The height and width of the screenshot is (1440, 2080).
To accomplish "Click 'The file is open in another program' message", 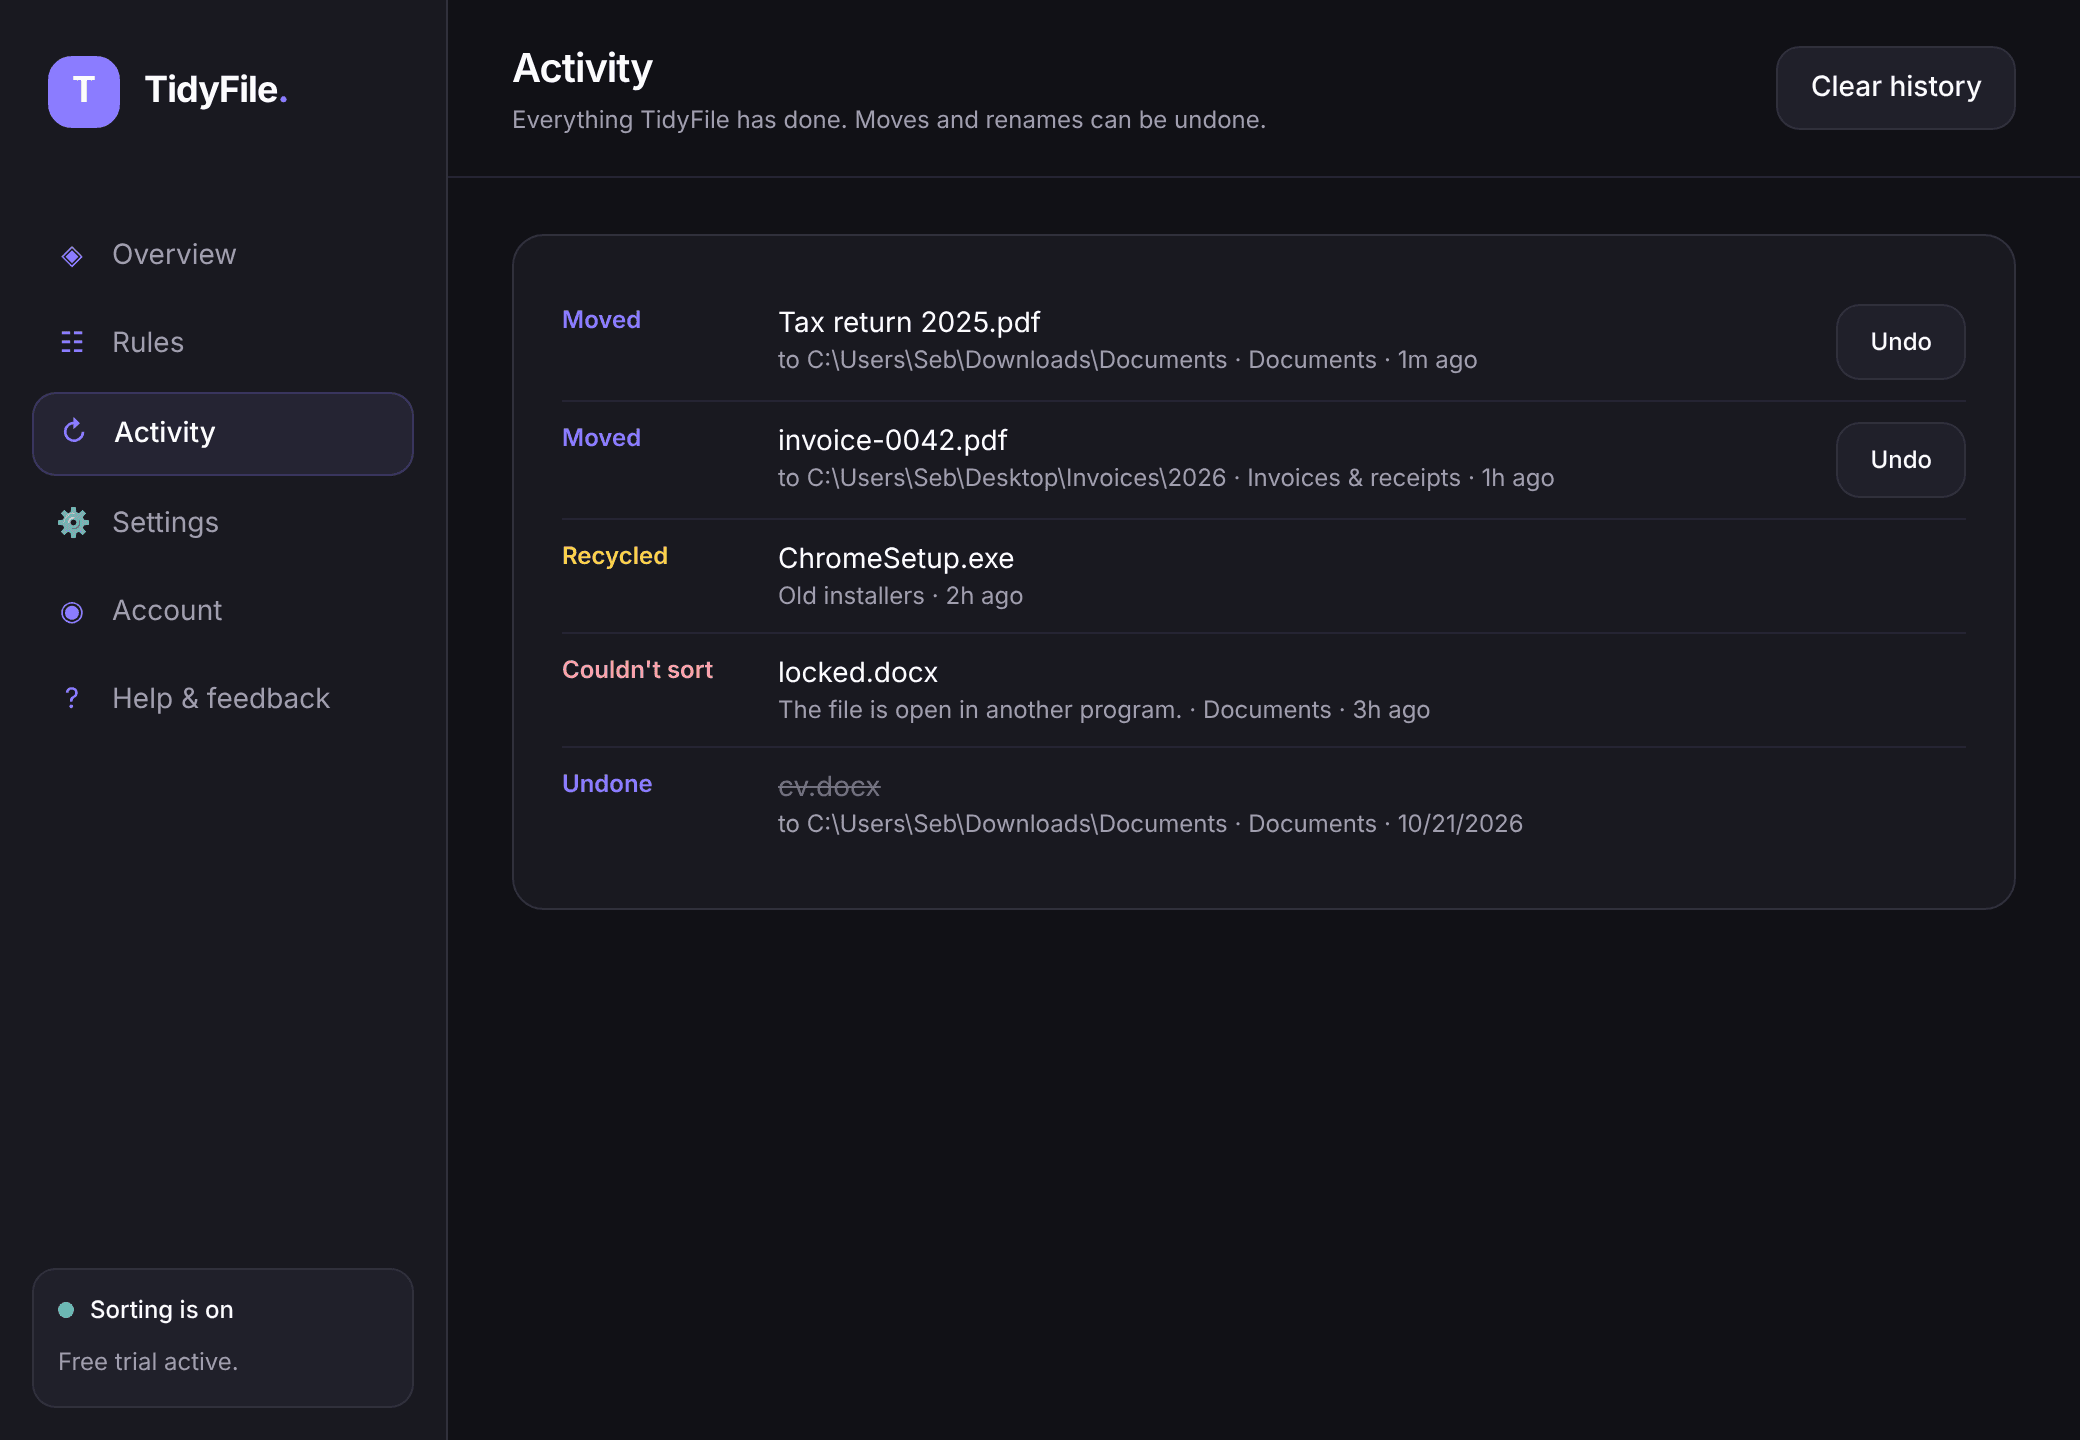I will click(x=980, y=710).
